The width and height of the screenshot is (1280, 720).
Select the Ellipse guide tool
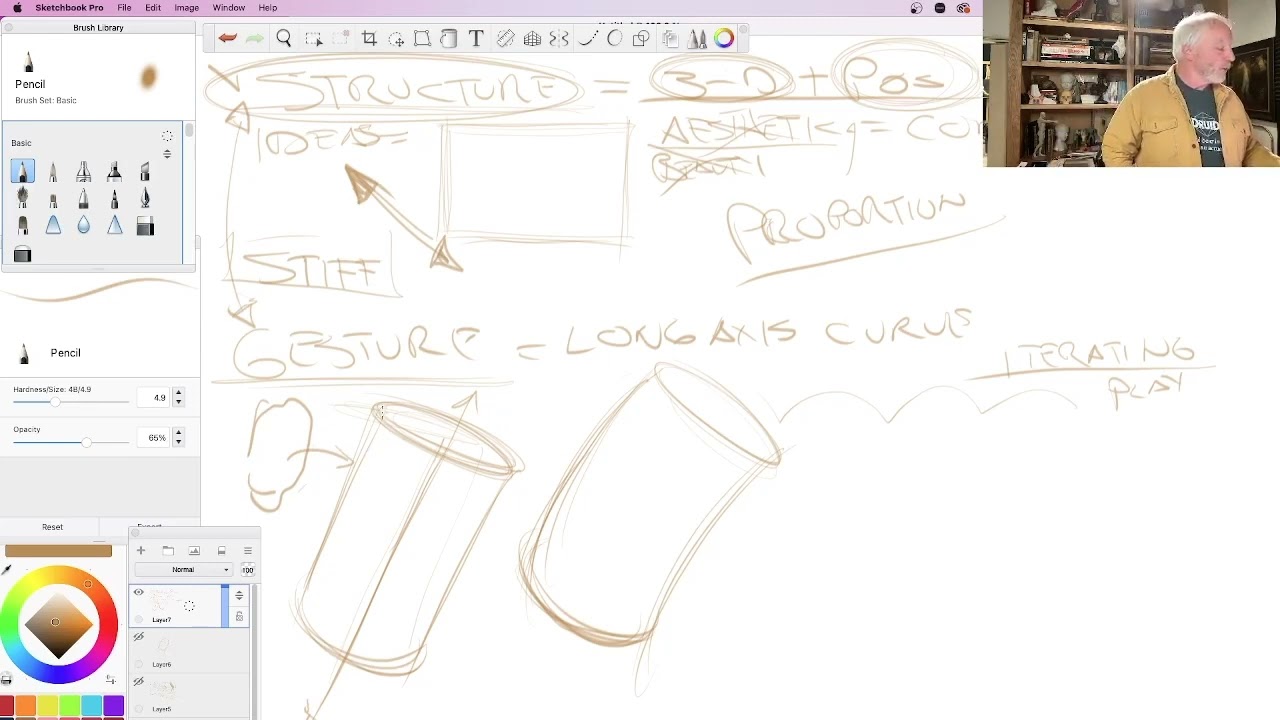[x=614, y=39]
